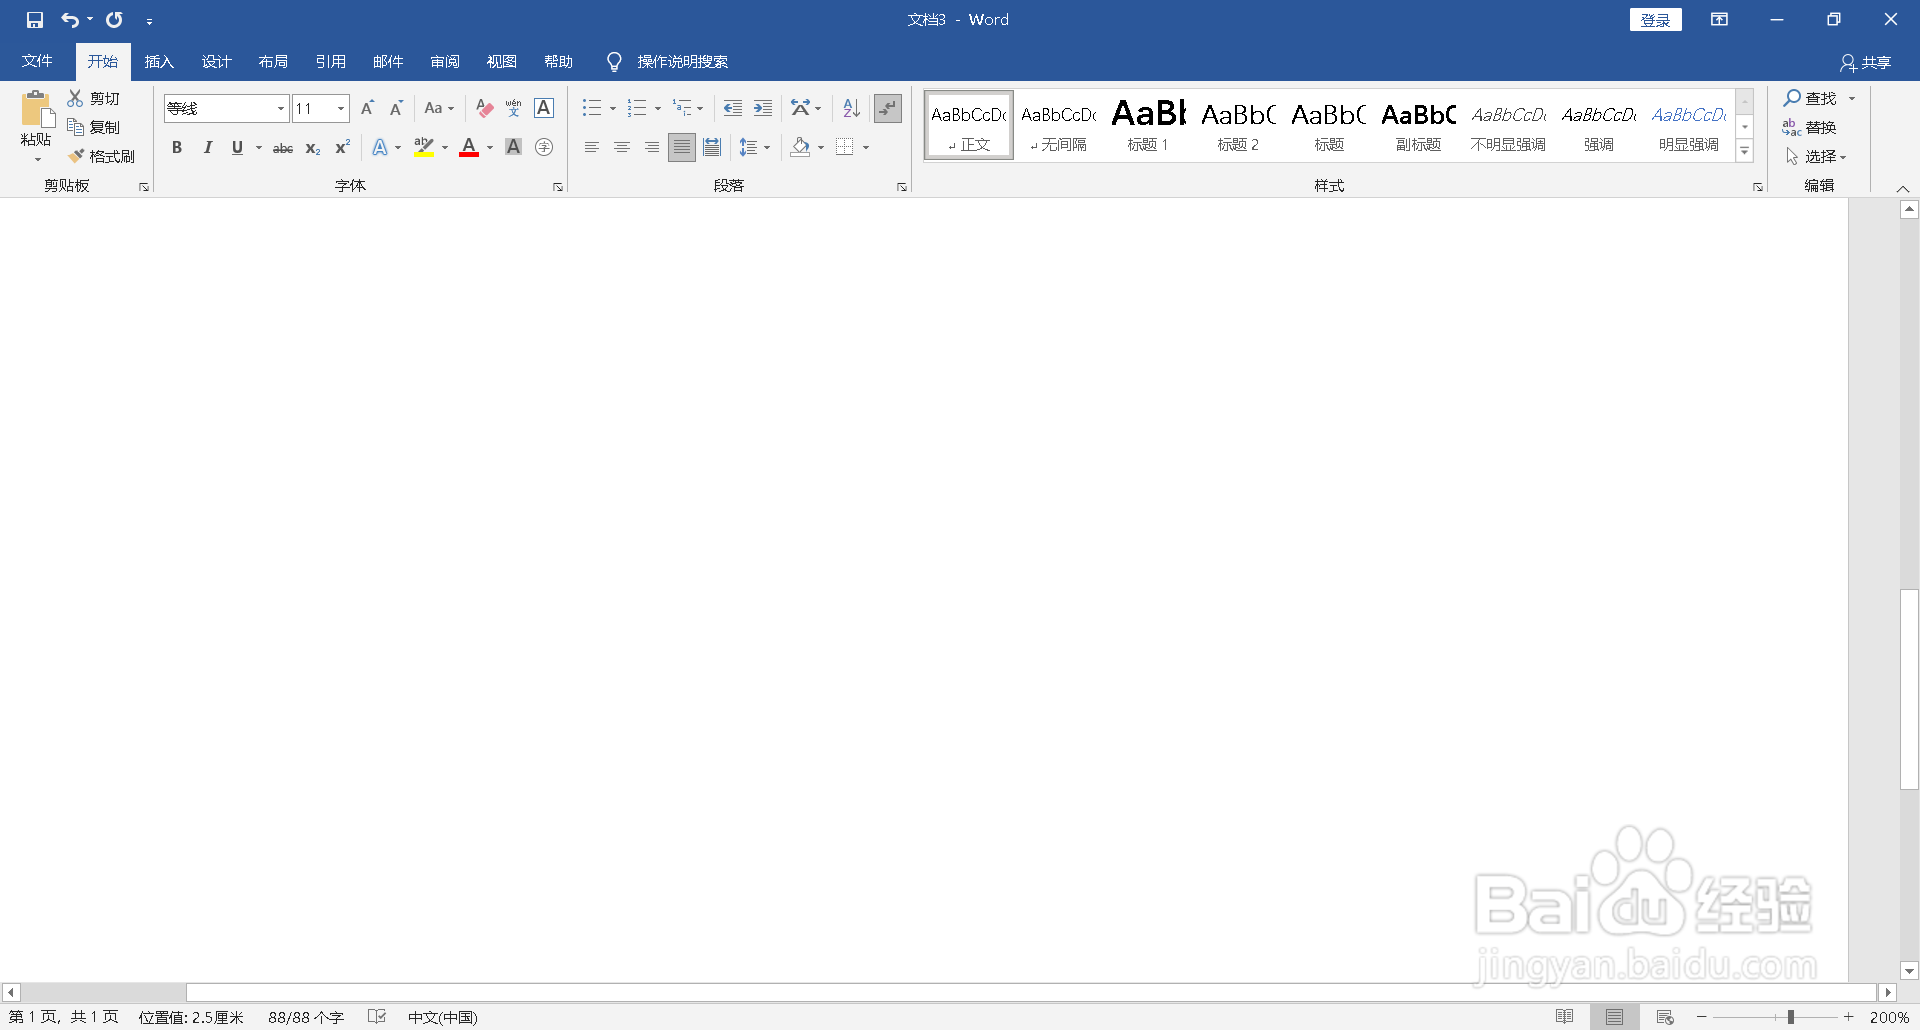The image size is (1920, 1030).
Task: Open the bullets list dropdown arrow
Action: coord(613,108)
